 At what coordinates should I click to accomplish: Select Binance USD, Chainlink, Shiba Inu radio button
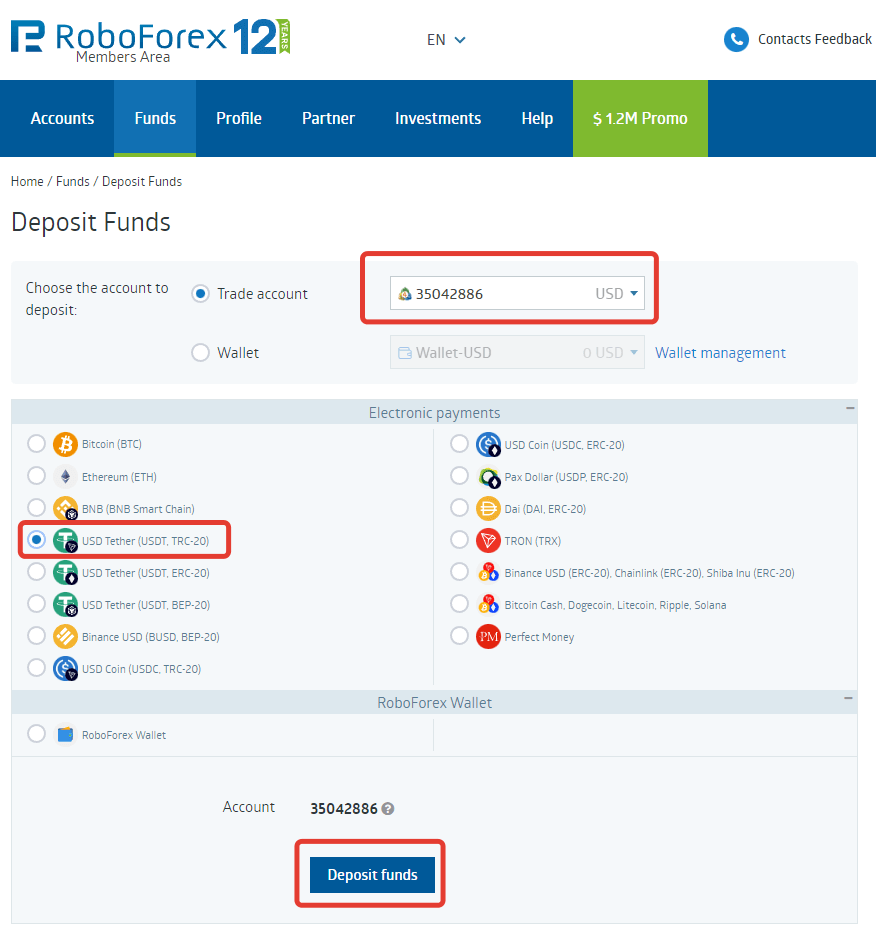(459, 571)
